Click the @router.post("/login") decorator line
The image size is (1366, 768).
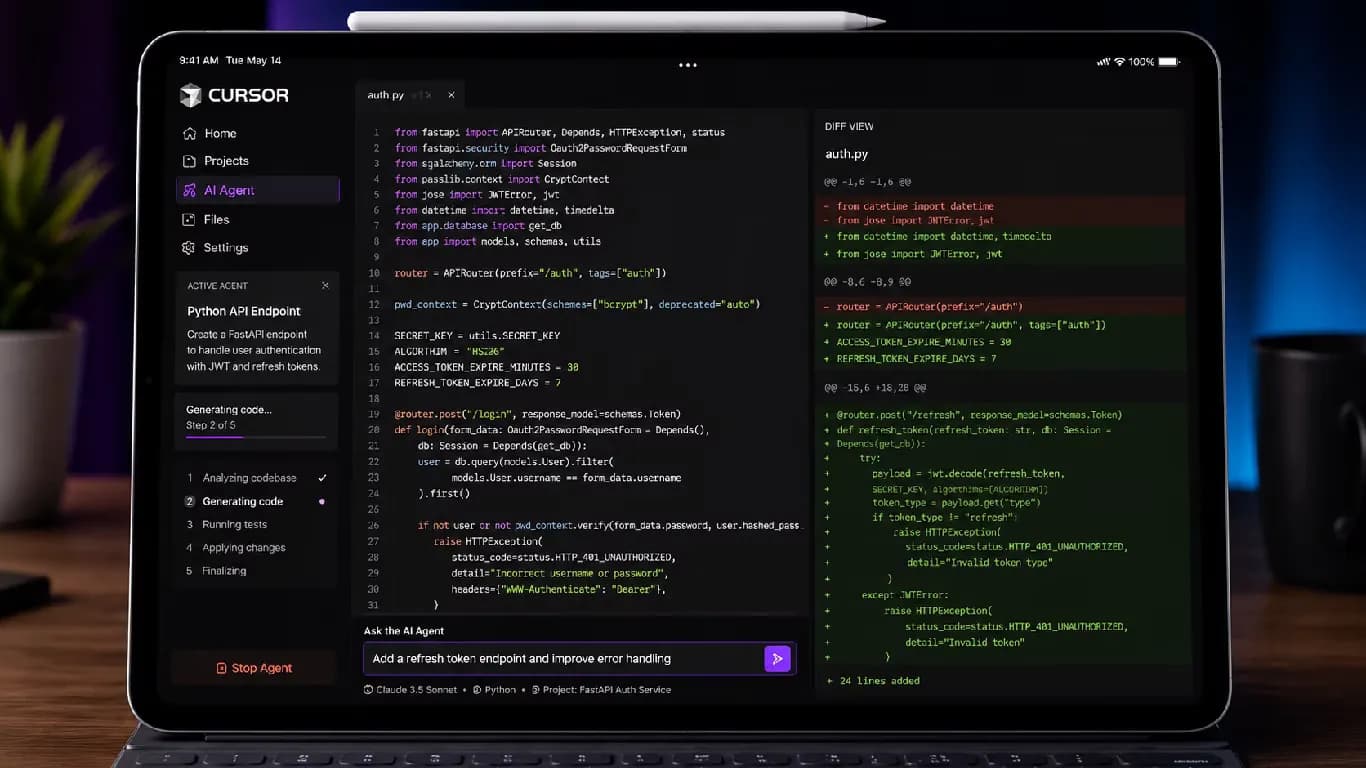click(x=537, y=414)
